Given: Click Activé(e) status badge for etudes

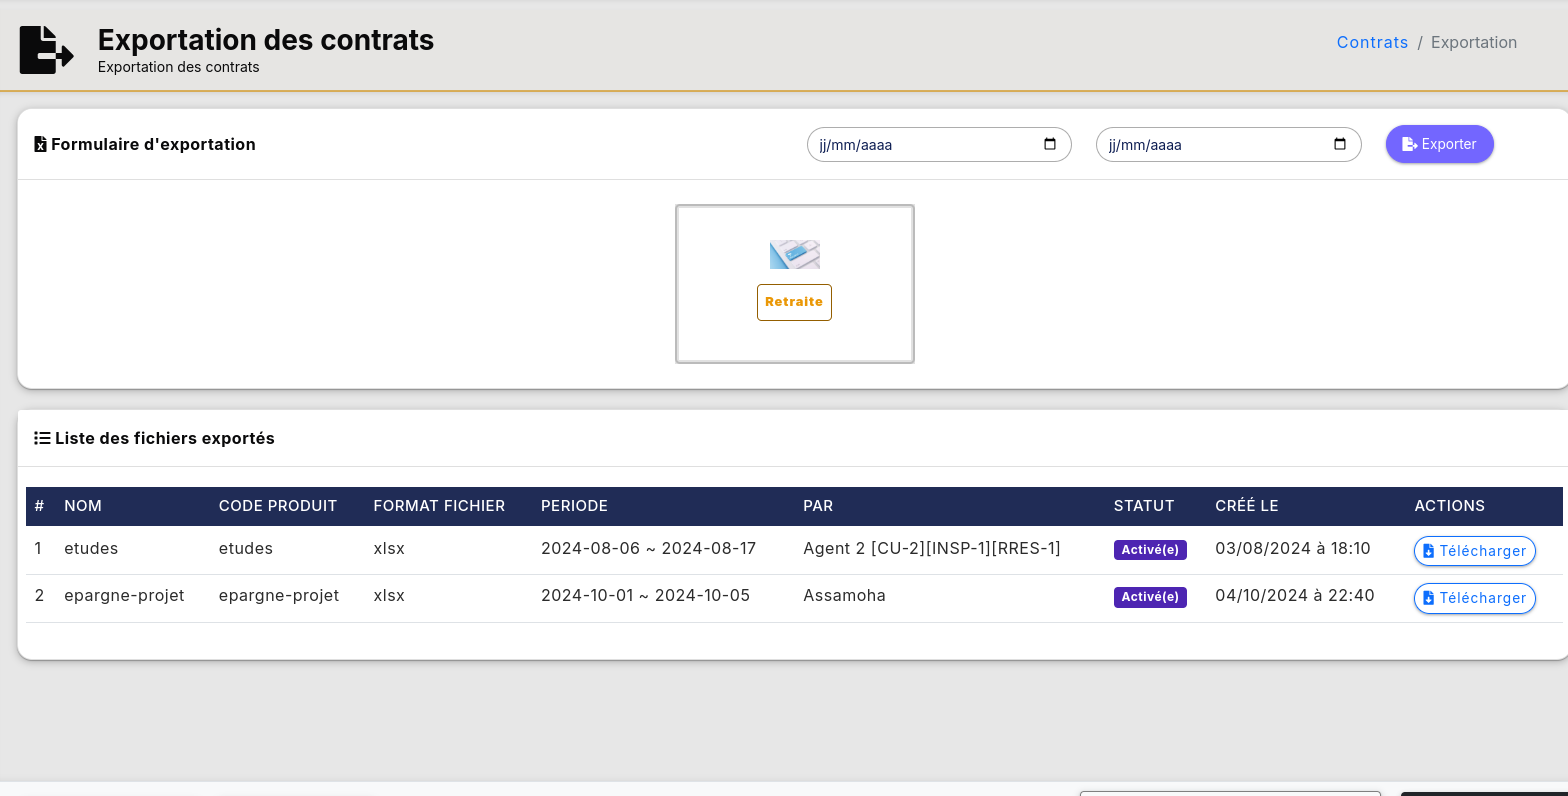Looking at the screenshot, I should (x=1150, y=550).
